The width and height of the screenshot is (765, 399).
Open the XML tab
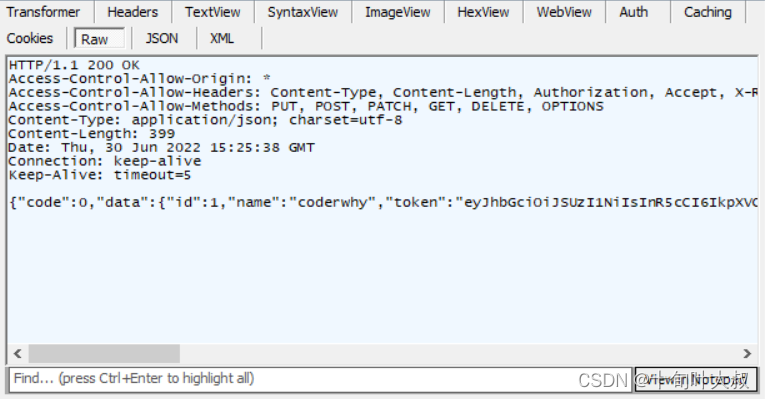222,38
